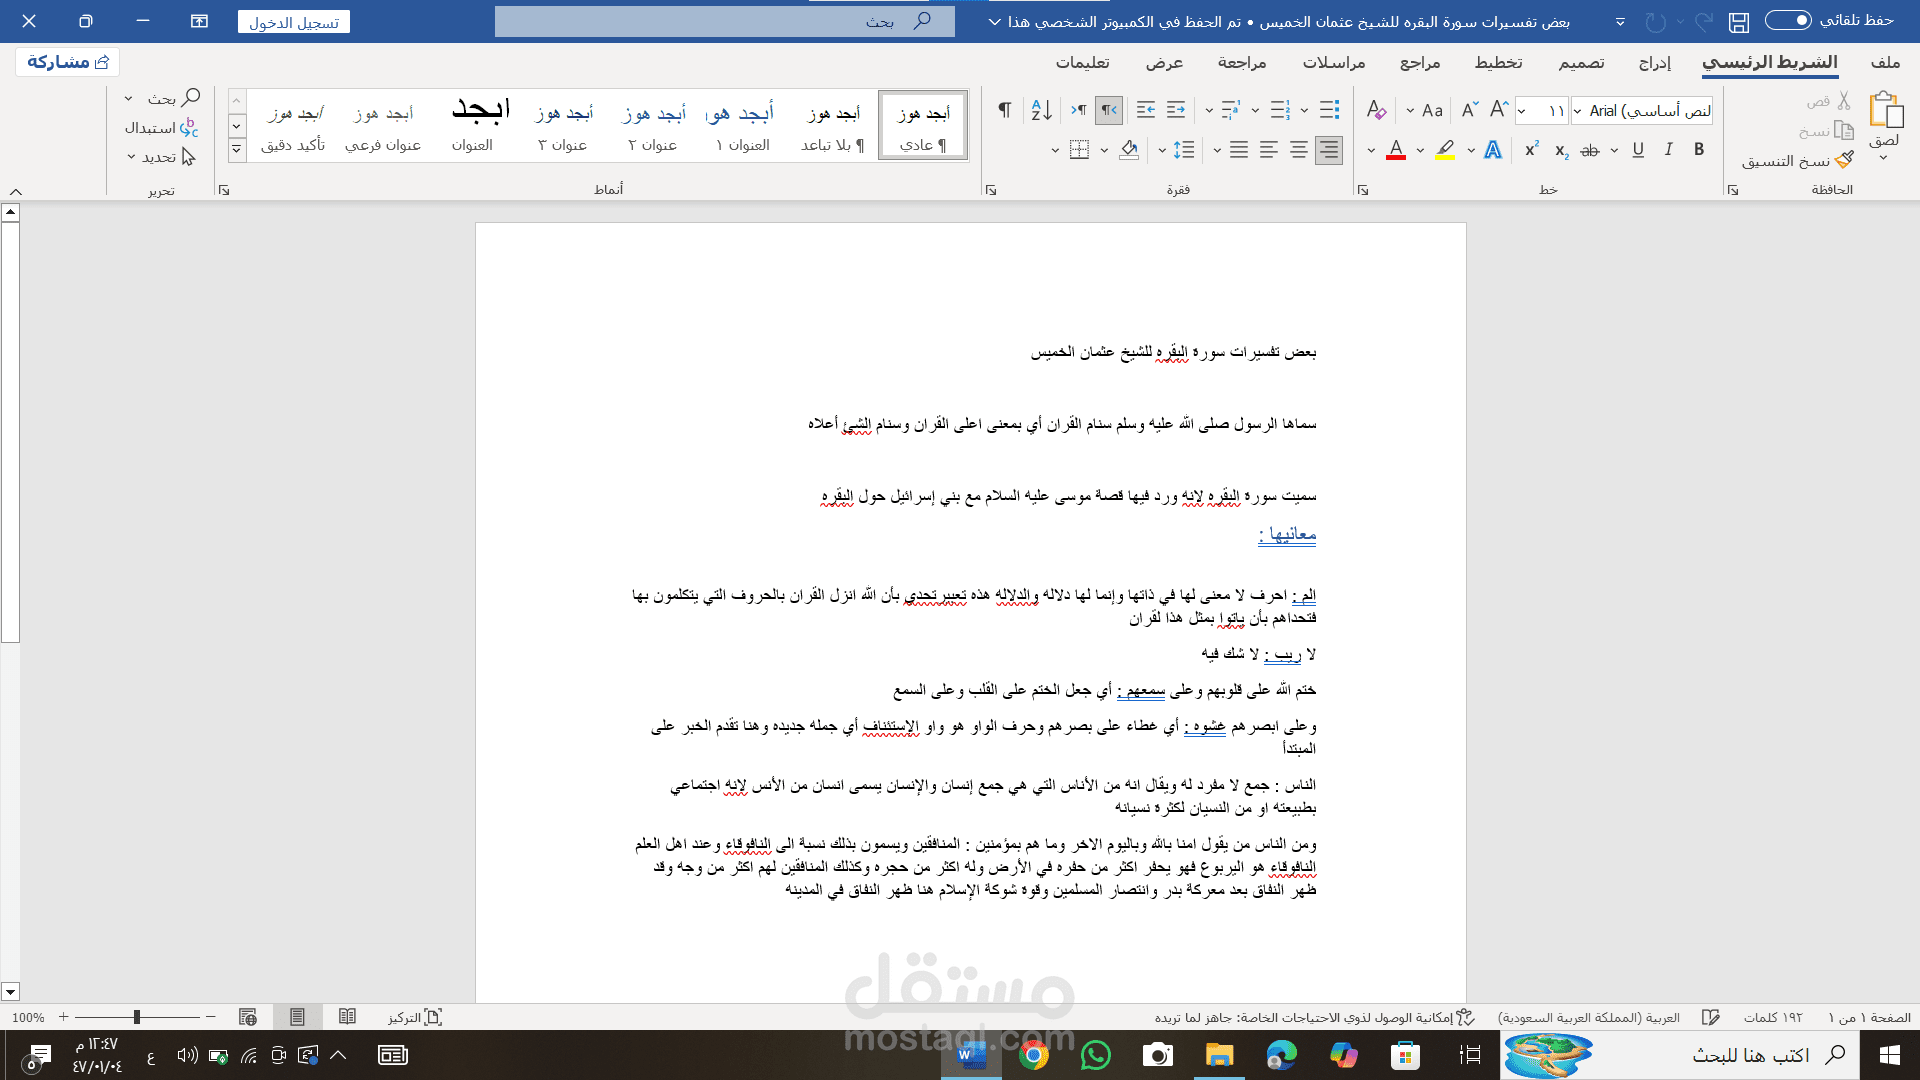Click the sort A-Z icon

1041,110
